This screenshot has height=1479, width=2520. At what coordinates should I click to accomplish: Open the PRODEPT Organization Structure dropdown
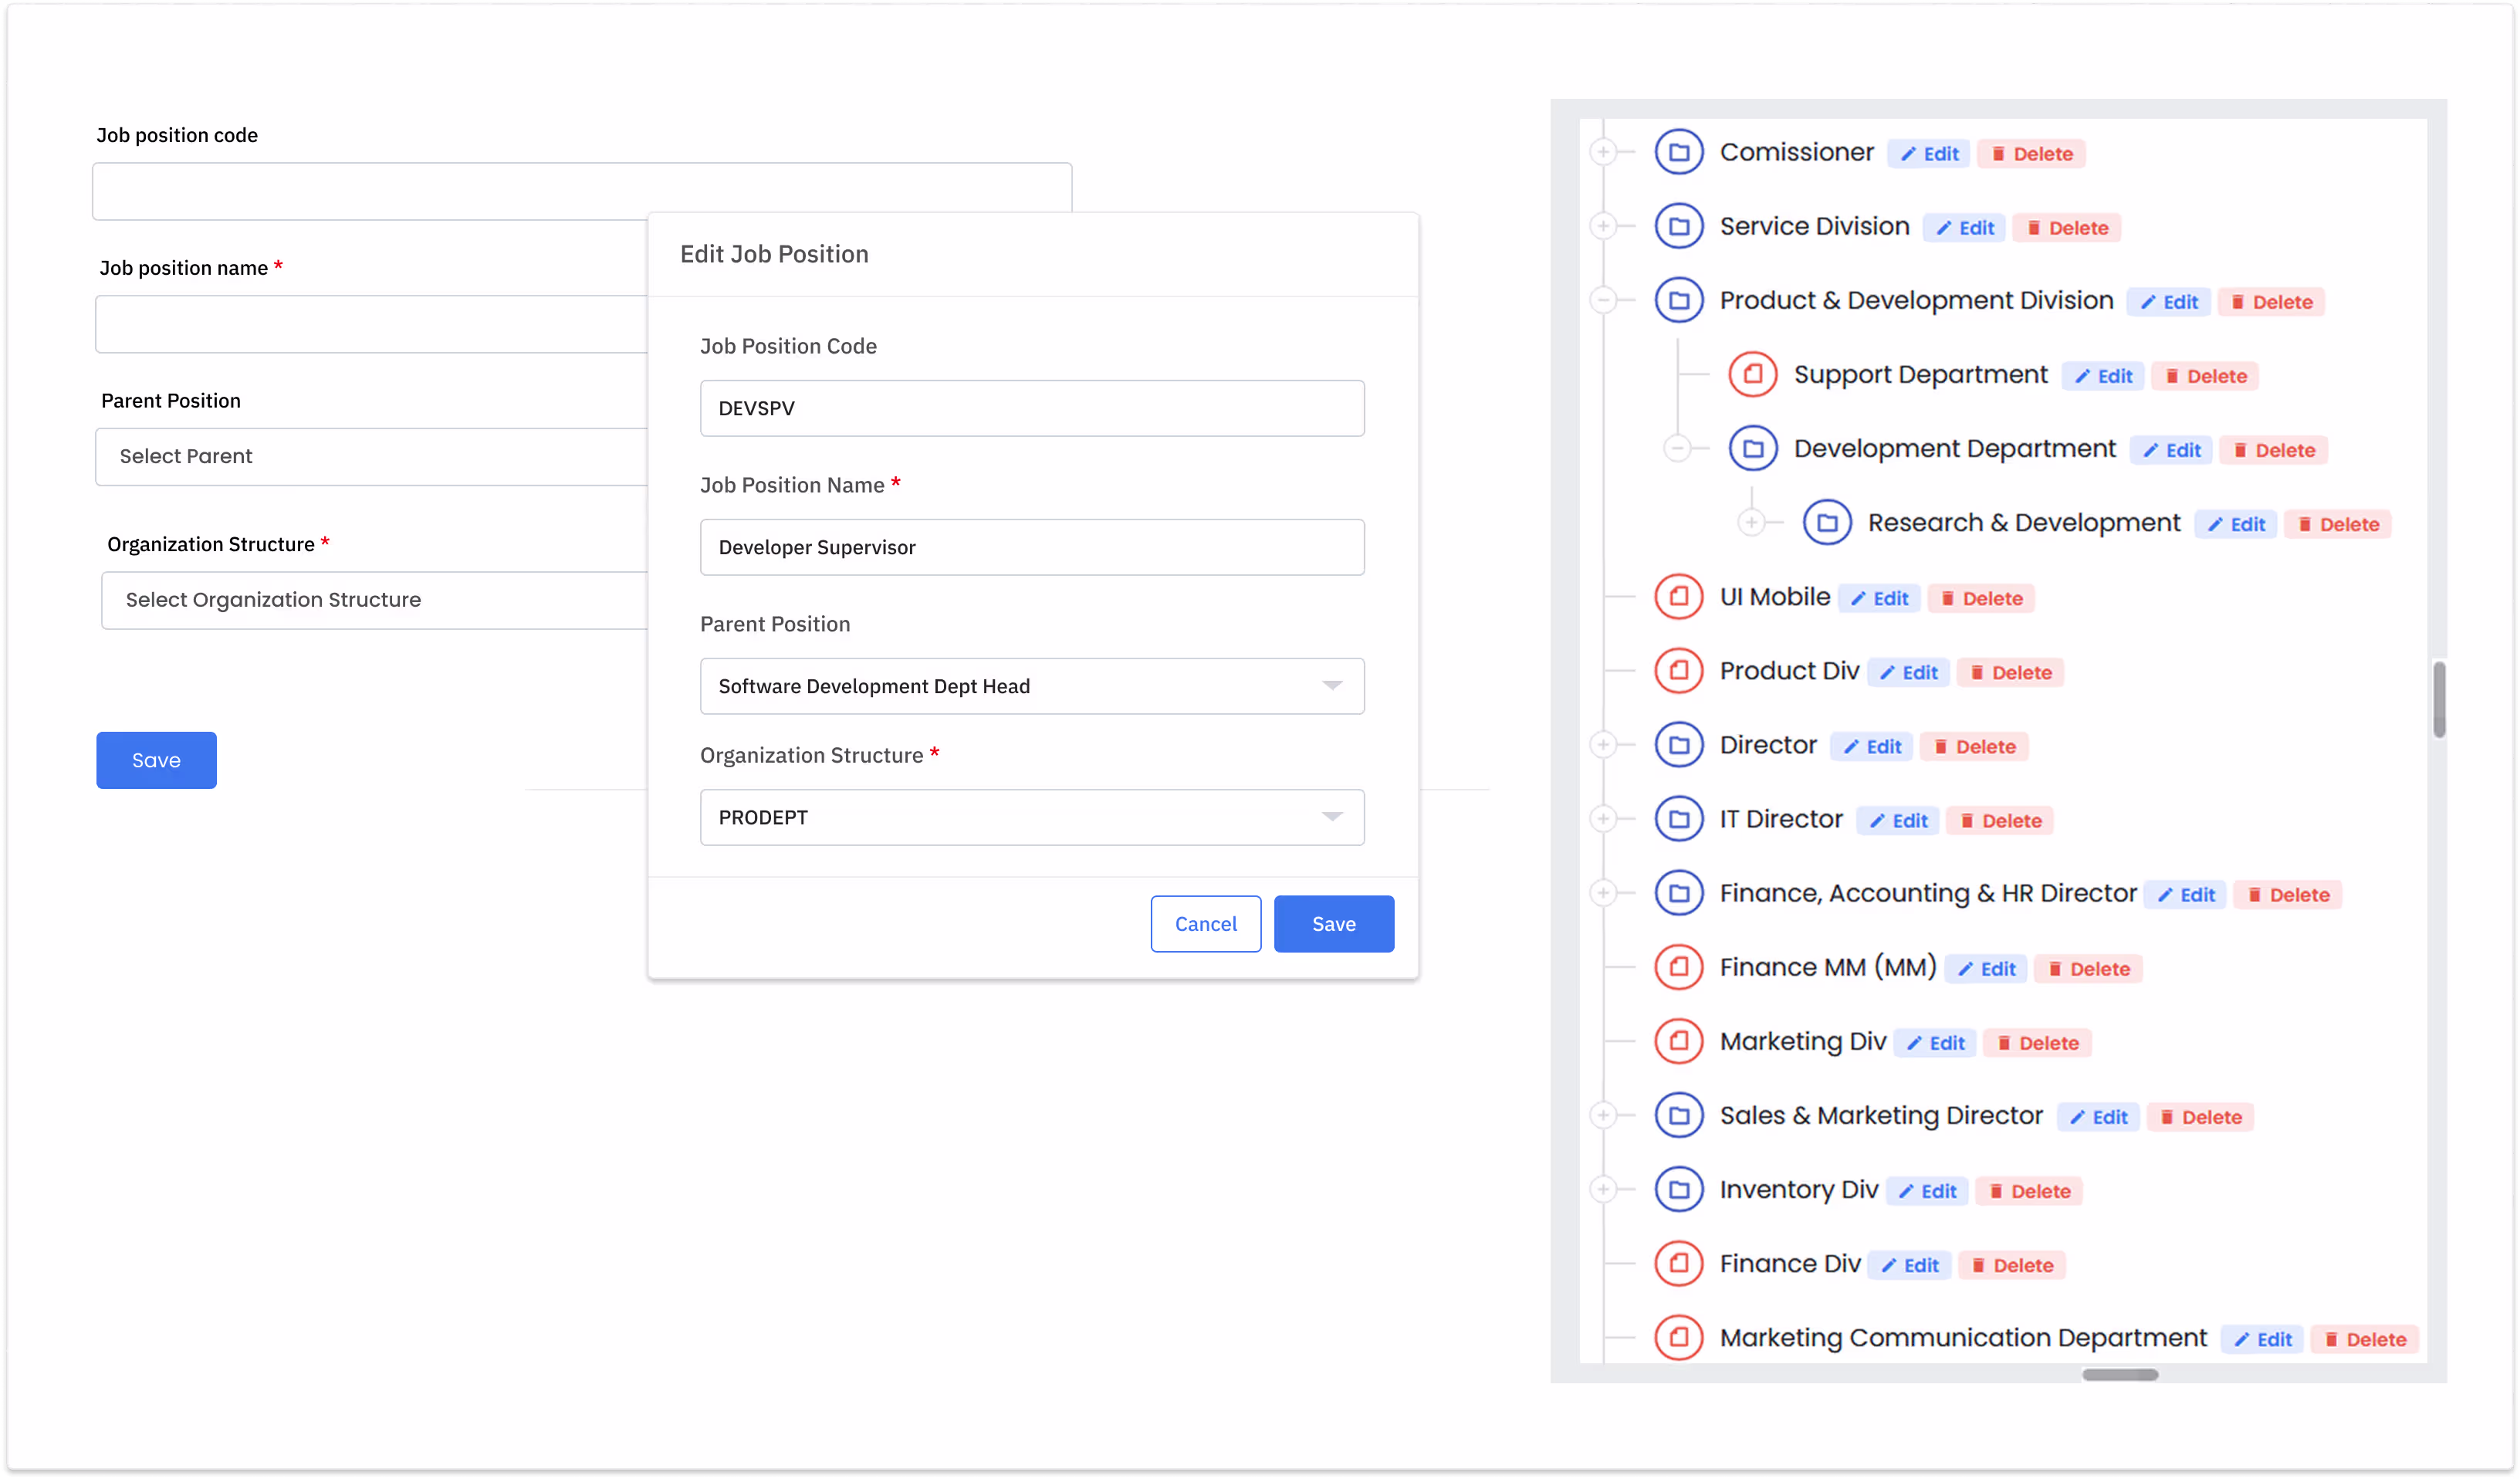click(1032, 817)
